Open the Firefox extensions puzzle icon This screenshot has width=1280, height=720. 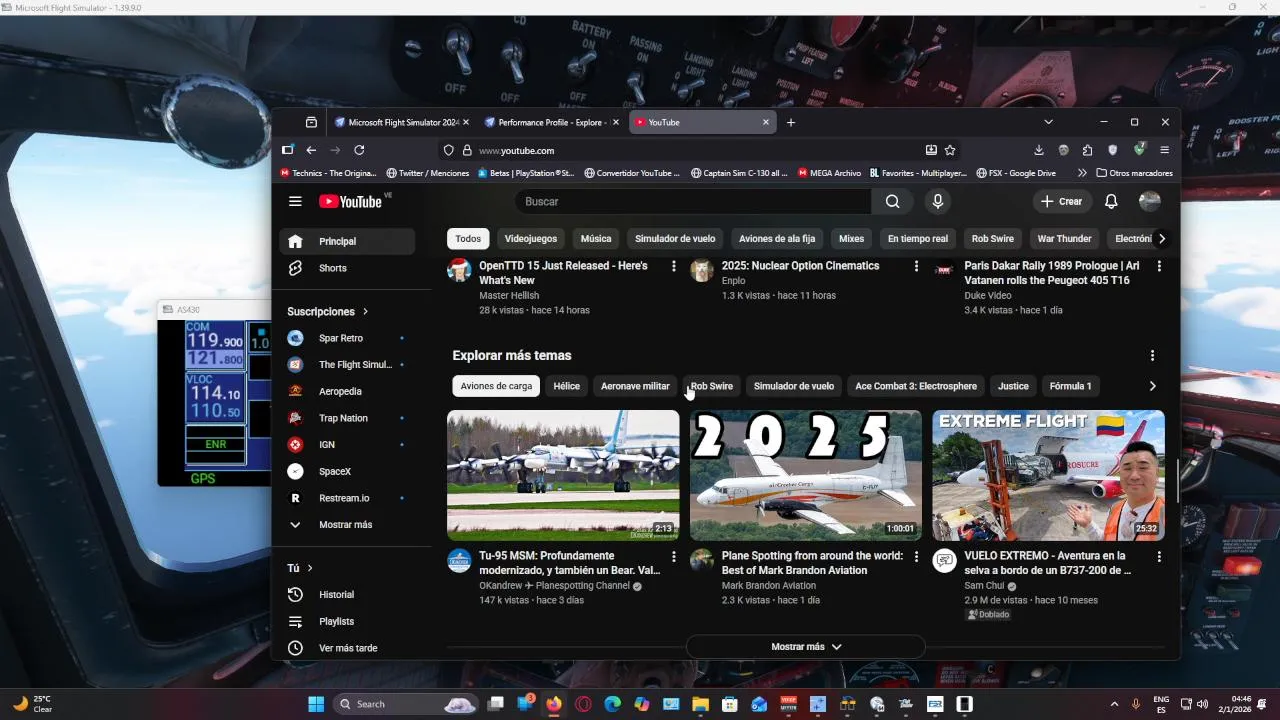point(1088,150)
